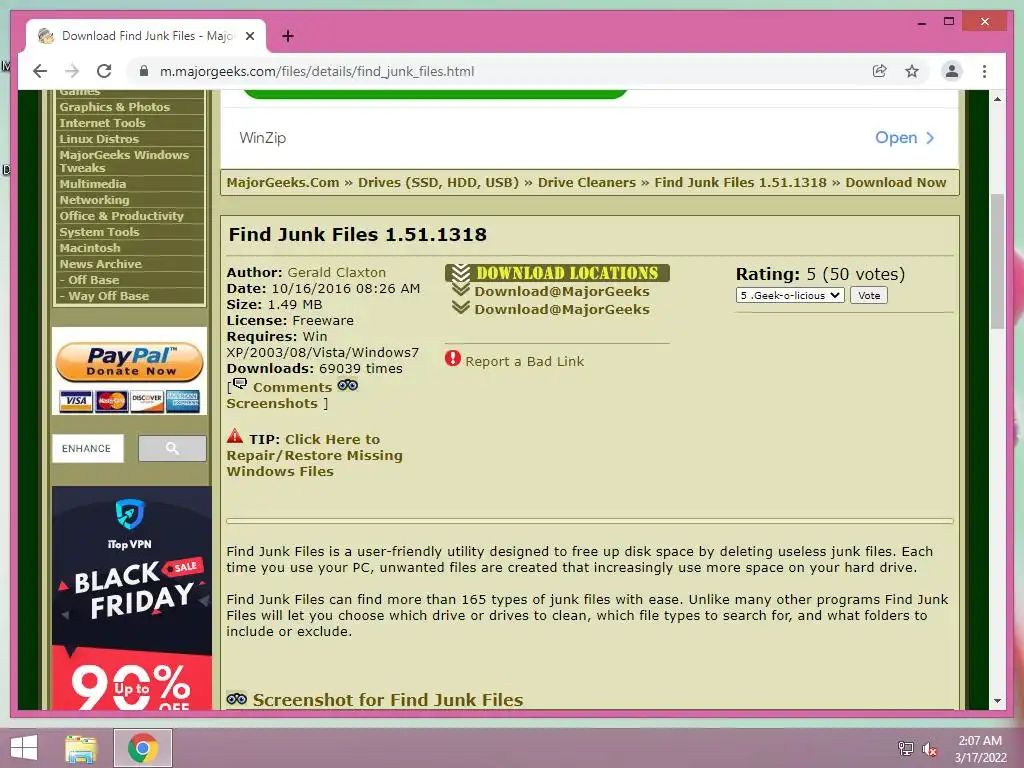Open Office & Productivity category
This screenshot has width=1024, height=768.
coord(121,216)
